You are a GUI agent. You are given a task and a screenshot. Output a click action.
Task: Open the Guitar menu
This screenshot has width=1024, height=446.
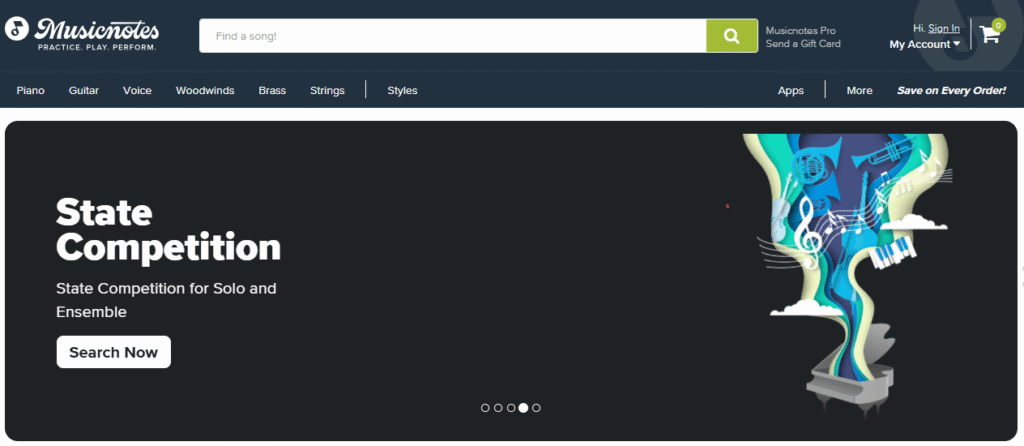tap(84, 90)
